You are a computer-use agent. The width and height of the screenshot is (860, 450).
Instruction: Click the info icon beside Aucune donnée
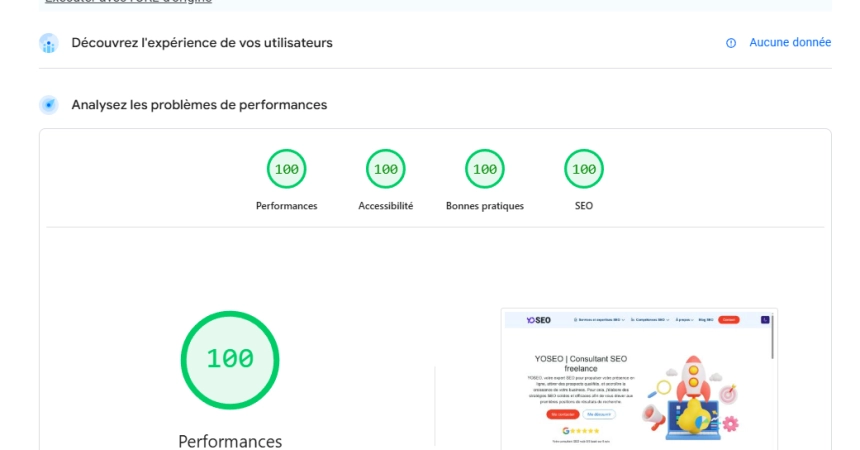[731, 43]
